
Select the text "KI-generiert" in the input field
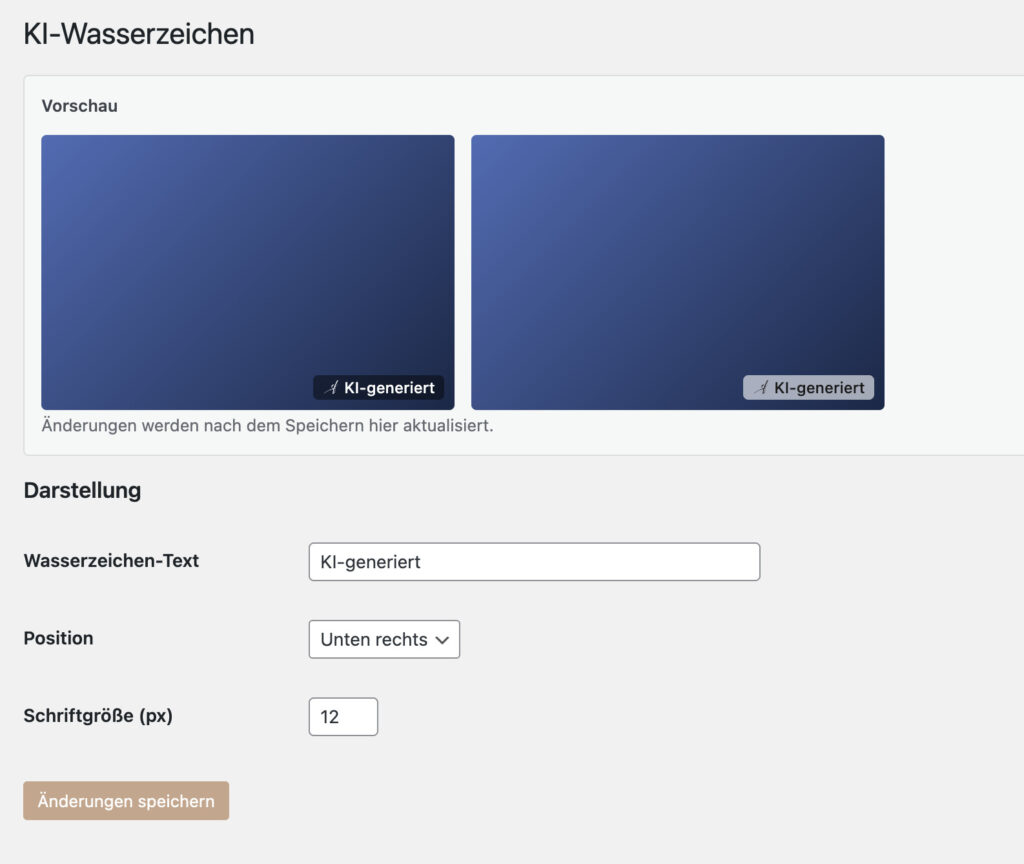370,561
